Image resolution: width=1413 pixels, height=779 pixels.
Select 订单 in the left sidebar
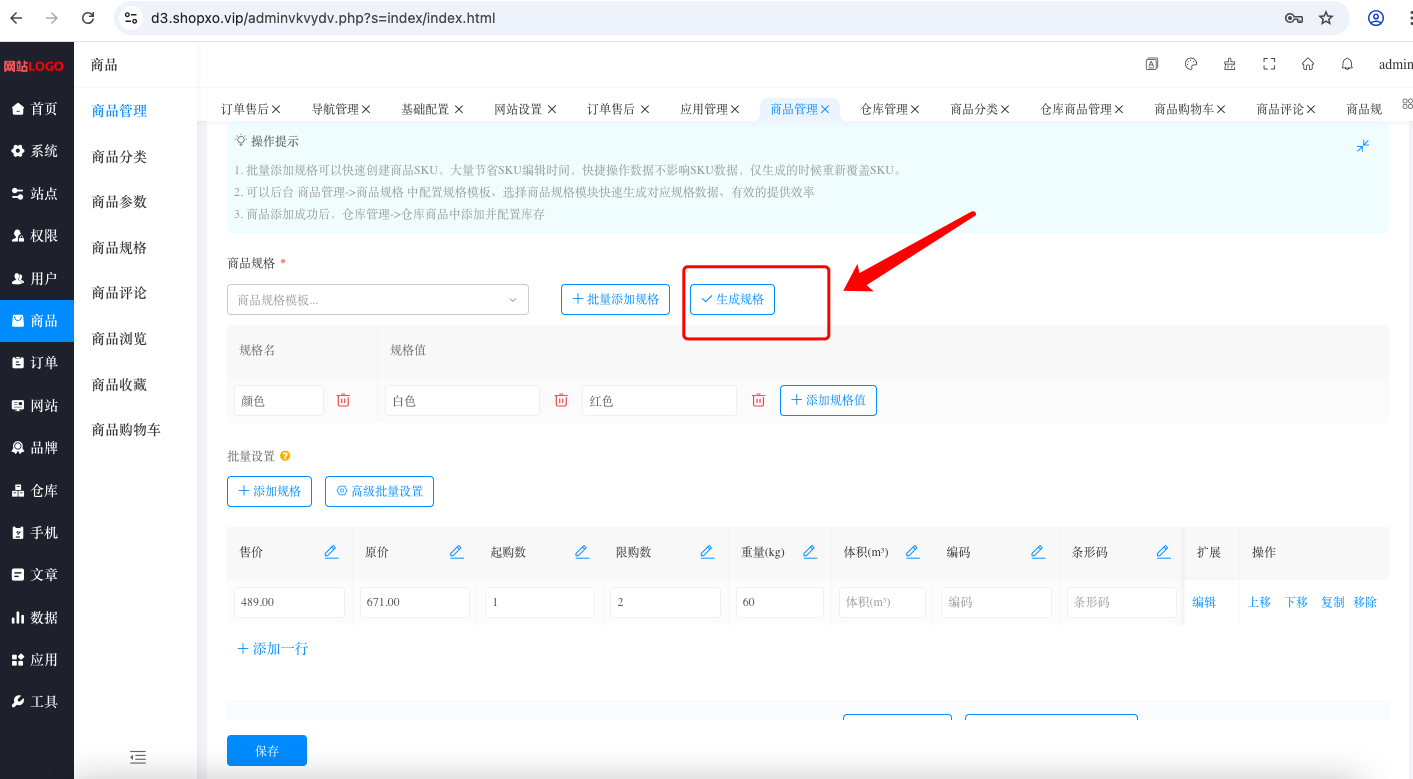click(x=37, y=363)
